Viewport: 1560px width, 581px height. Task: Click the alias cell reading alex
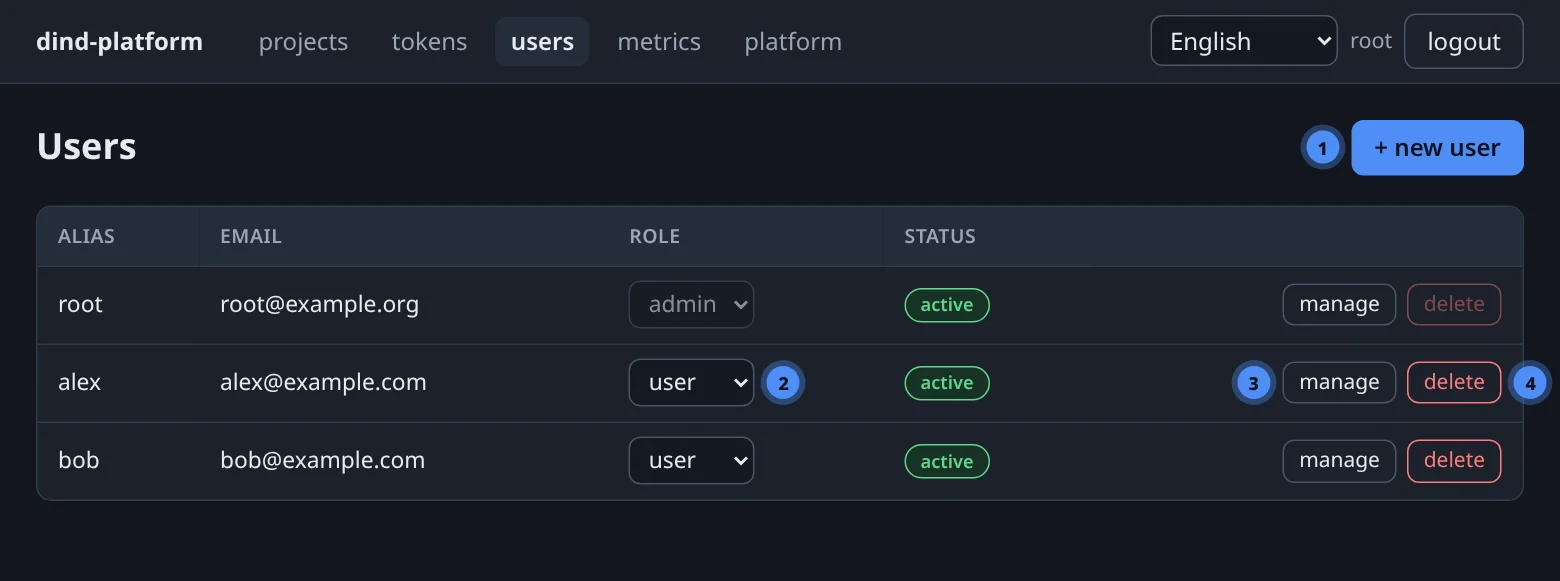coord(80,382)
